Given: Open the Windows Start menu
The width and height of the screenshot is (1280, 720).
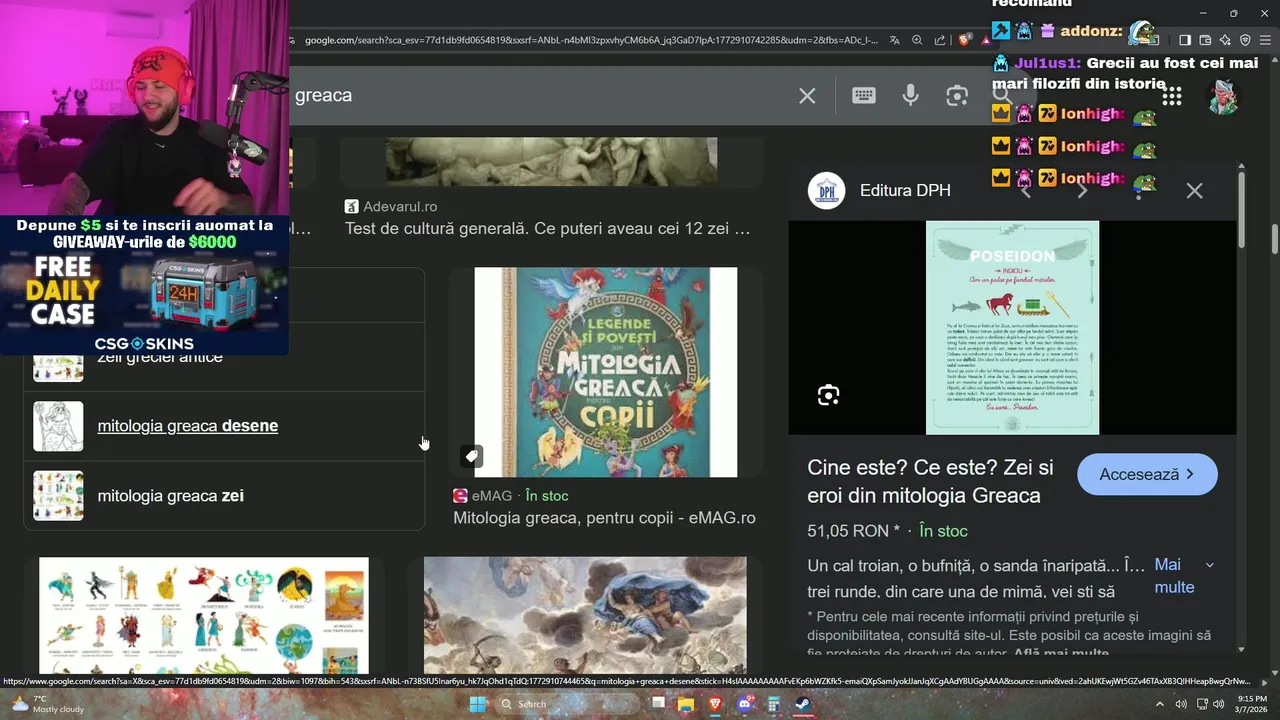Looking at the screenshot, I should tap(478, 704).
